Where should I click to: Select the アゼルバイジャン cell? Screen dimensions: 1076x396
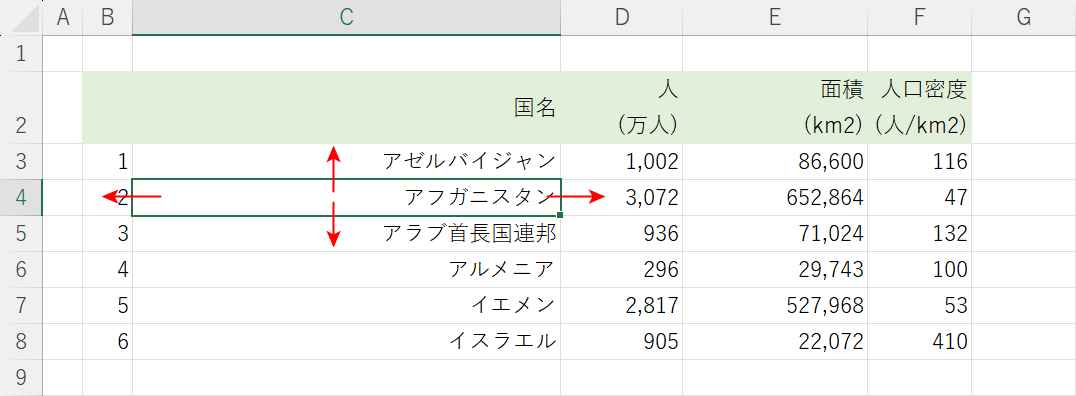pyautogui.click(x=347, y=161)
